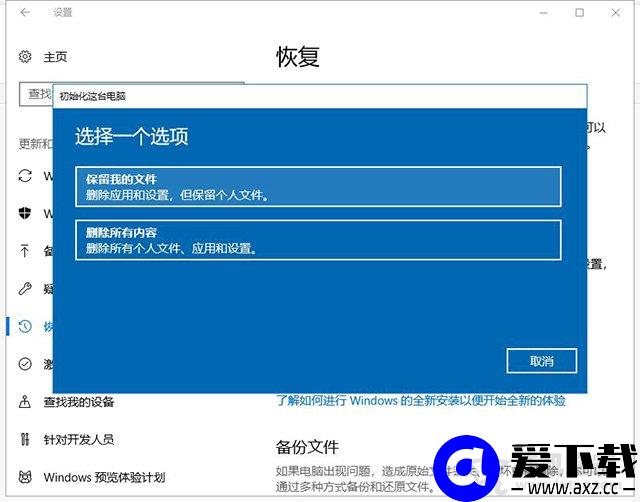Viewport: 640px width, 502px height.
Task: Open the Backup upward-arrow icon
Action: coord(25,250)
